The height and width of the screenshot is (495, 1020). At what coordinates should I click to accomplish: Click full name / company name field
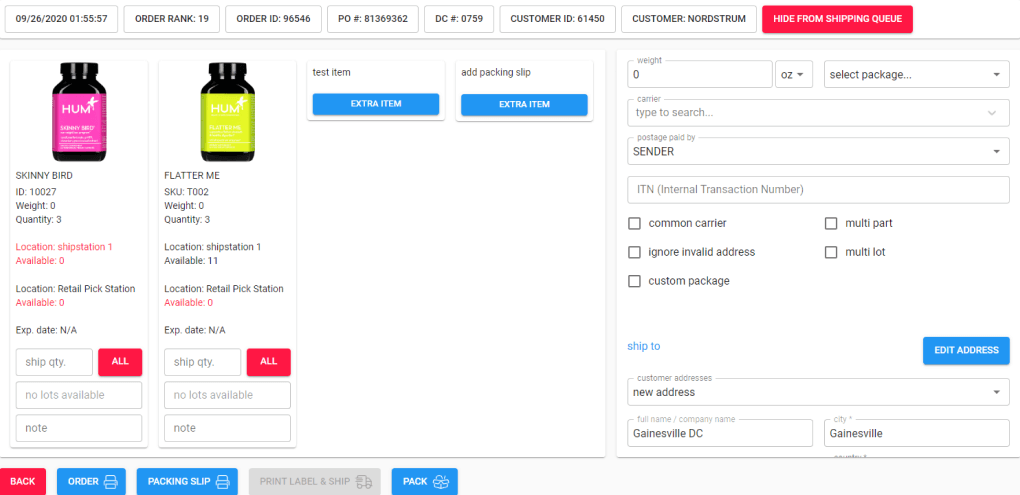pyautogui.click(x=720, y=433)
